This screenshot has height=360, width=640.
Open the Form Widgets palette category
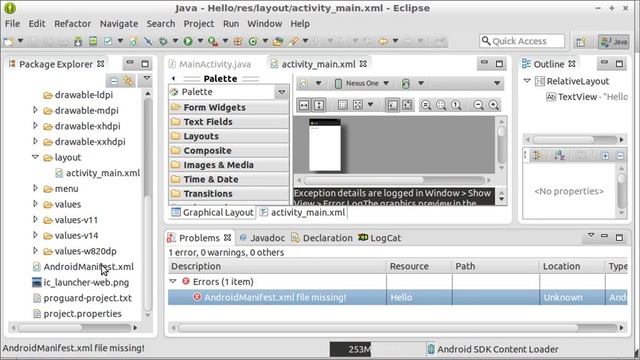pyautogui.click(x=229, y=107)
